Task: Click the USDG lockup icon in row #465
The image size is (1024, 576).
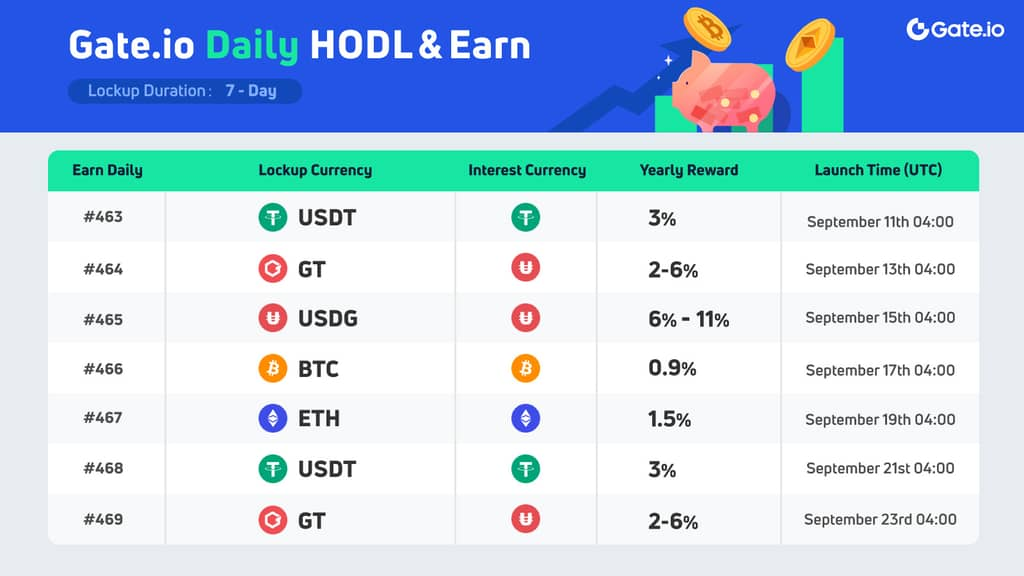Action: (273, 319)
